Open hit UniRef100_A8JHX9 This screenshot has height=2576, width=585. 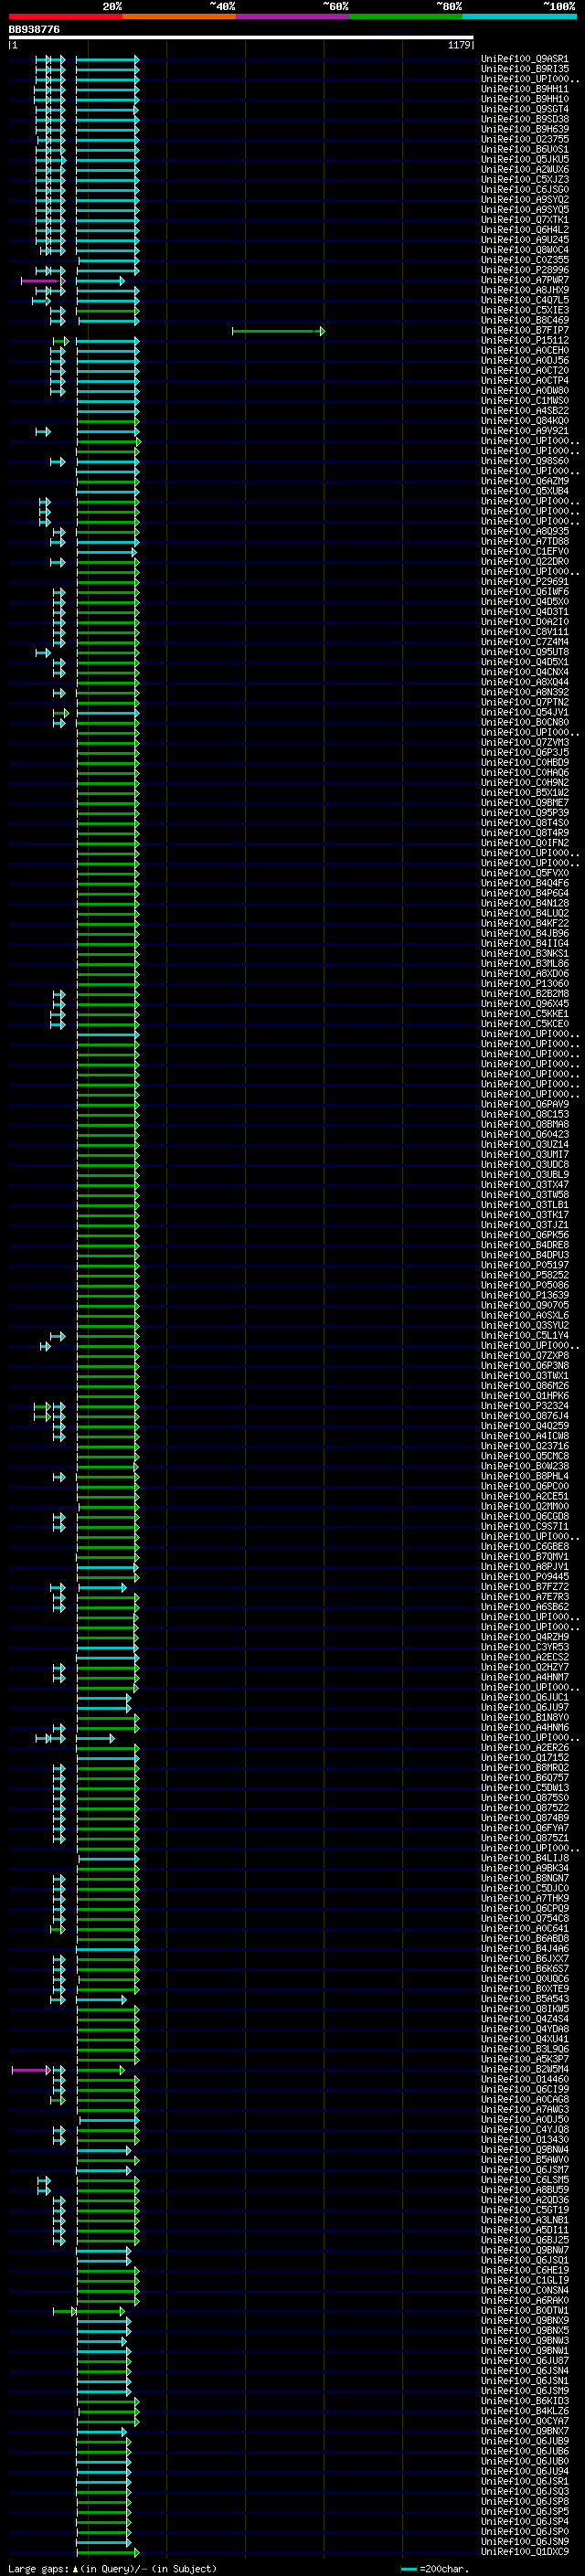(x=525, y=291)
